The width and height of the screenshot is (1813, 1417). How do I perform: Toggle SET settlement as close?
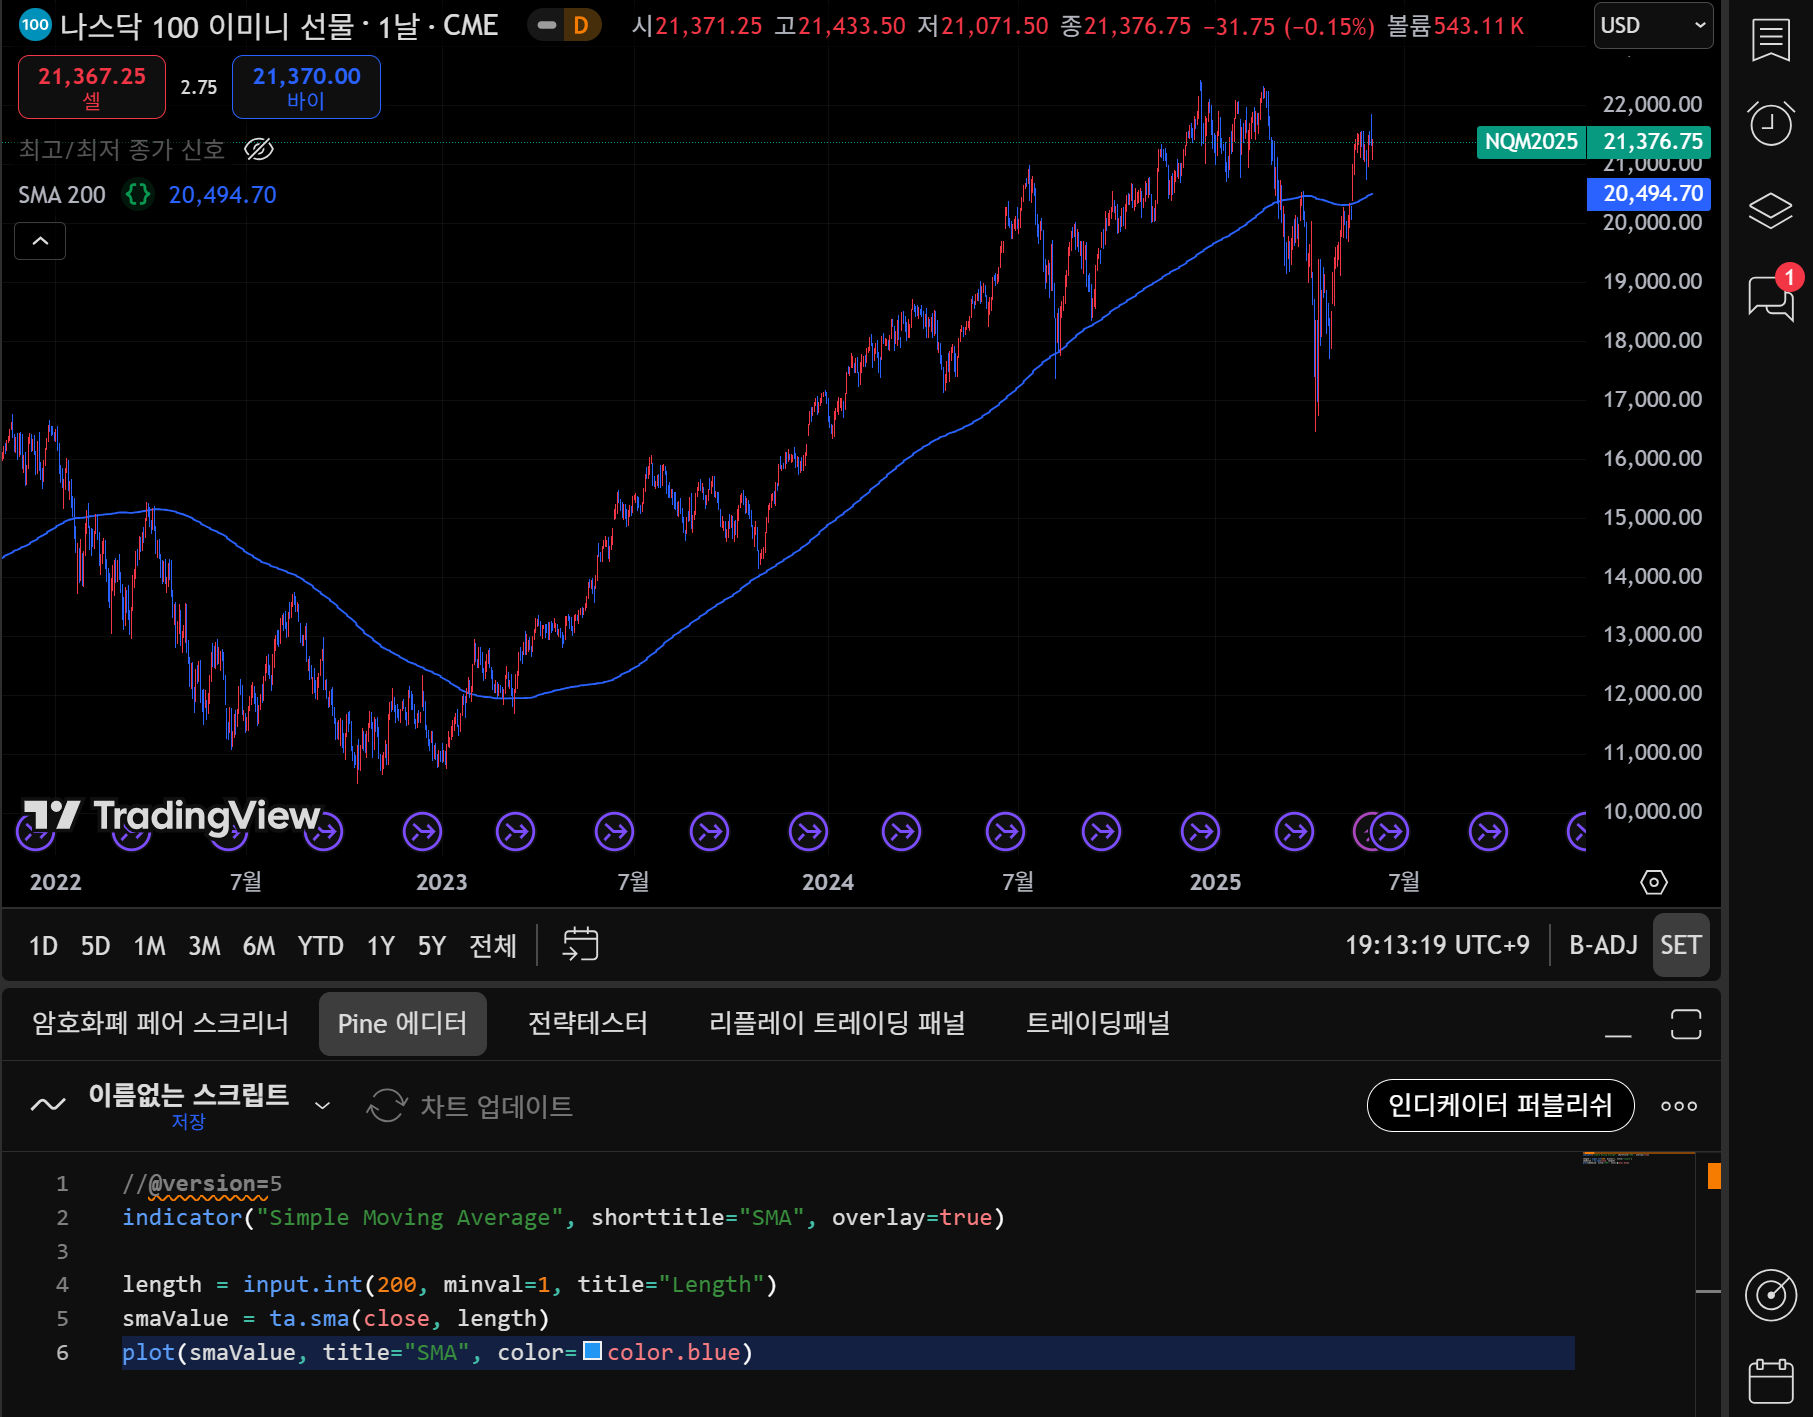coord(1681,945)
